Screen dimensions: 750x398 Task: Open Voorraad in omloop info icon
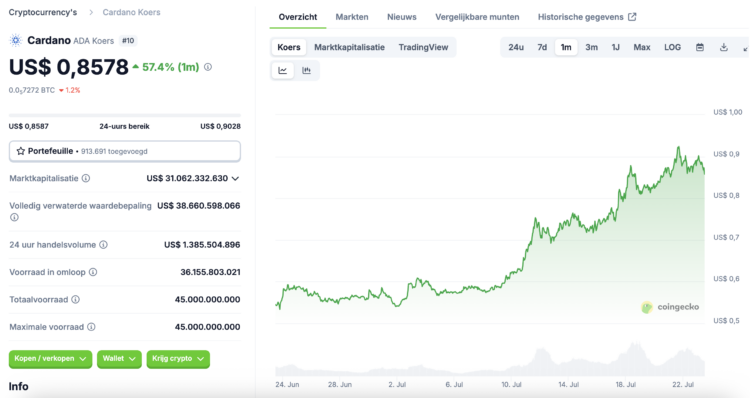93,272
